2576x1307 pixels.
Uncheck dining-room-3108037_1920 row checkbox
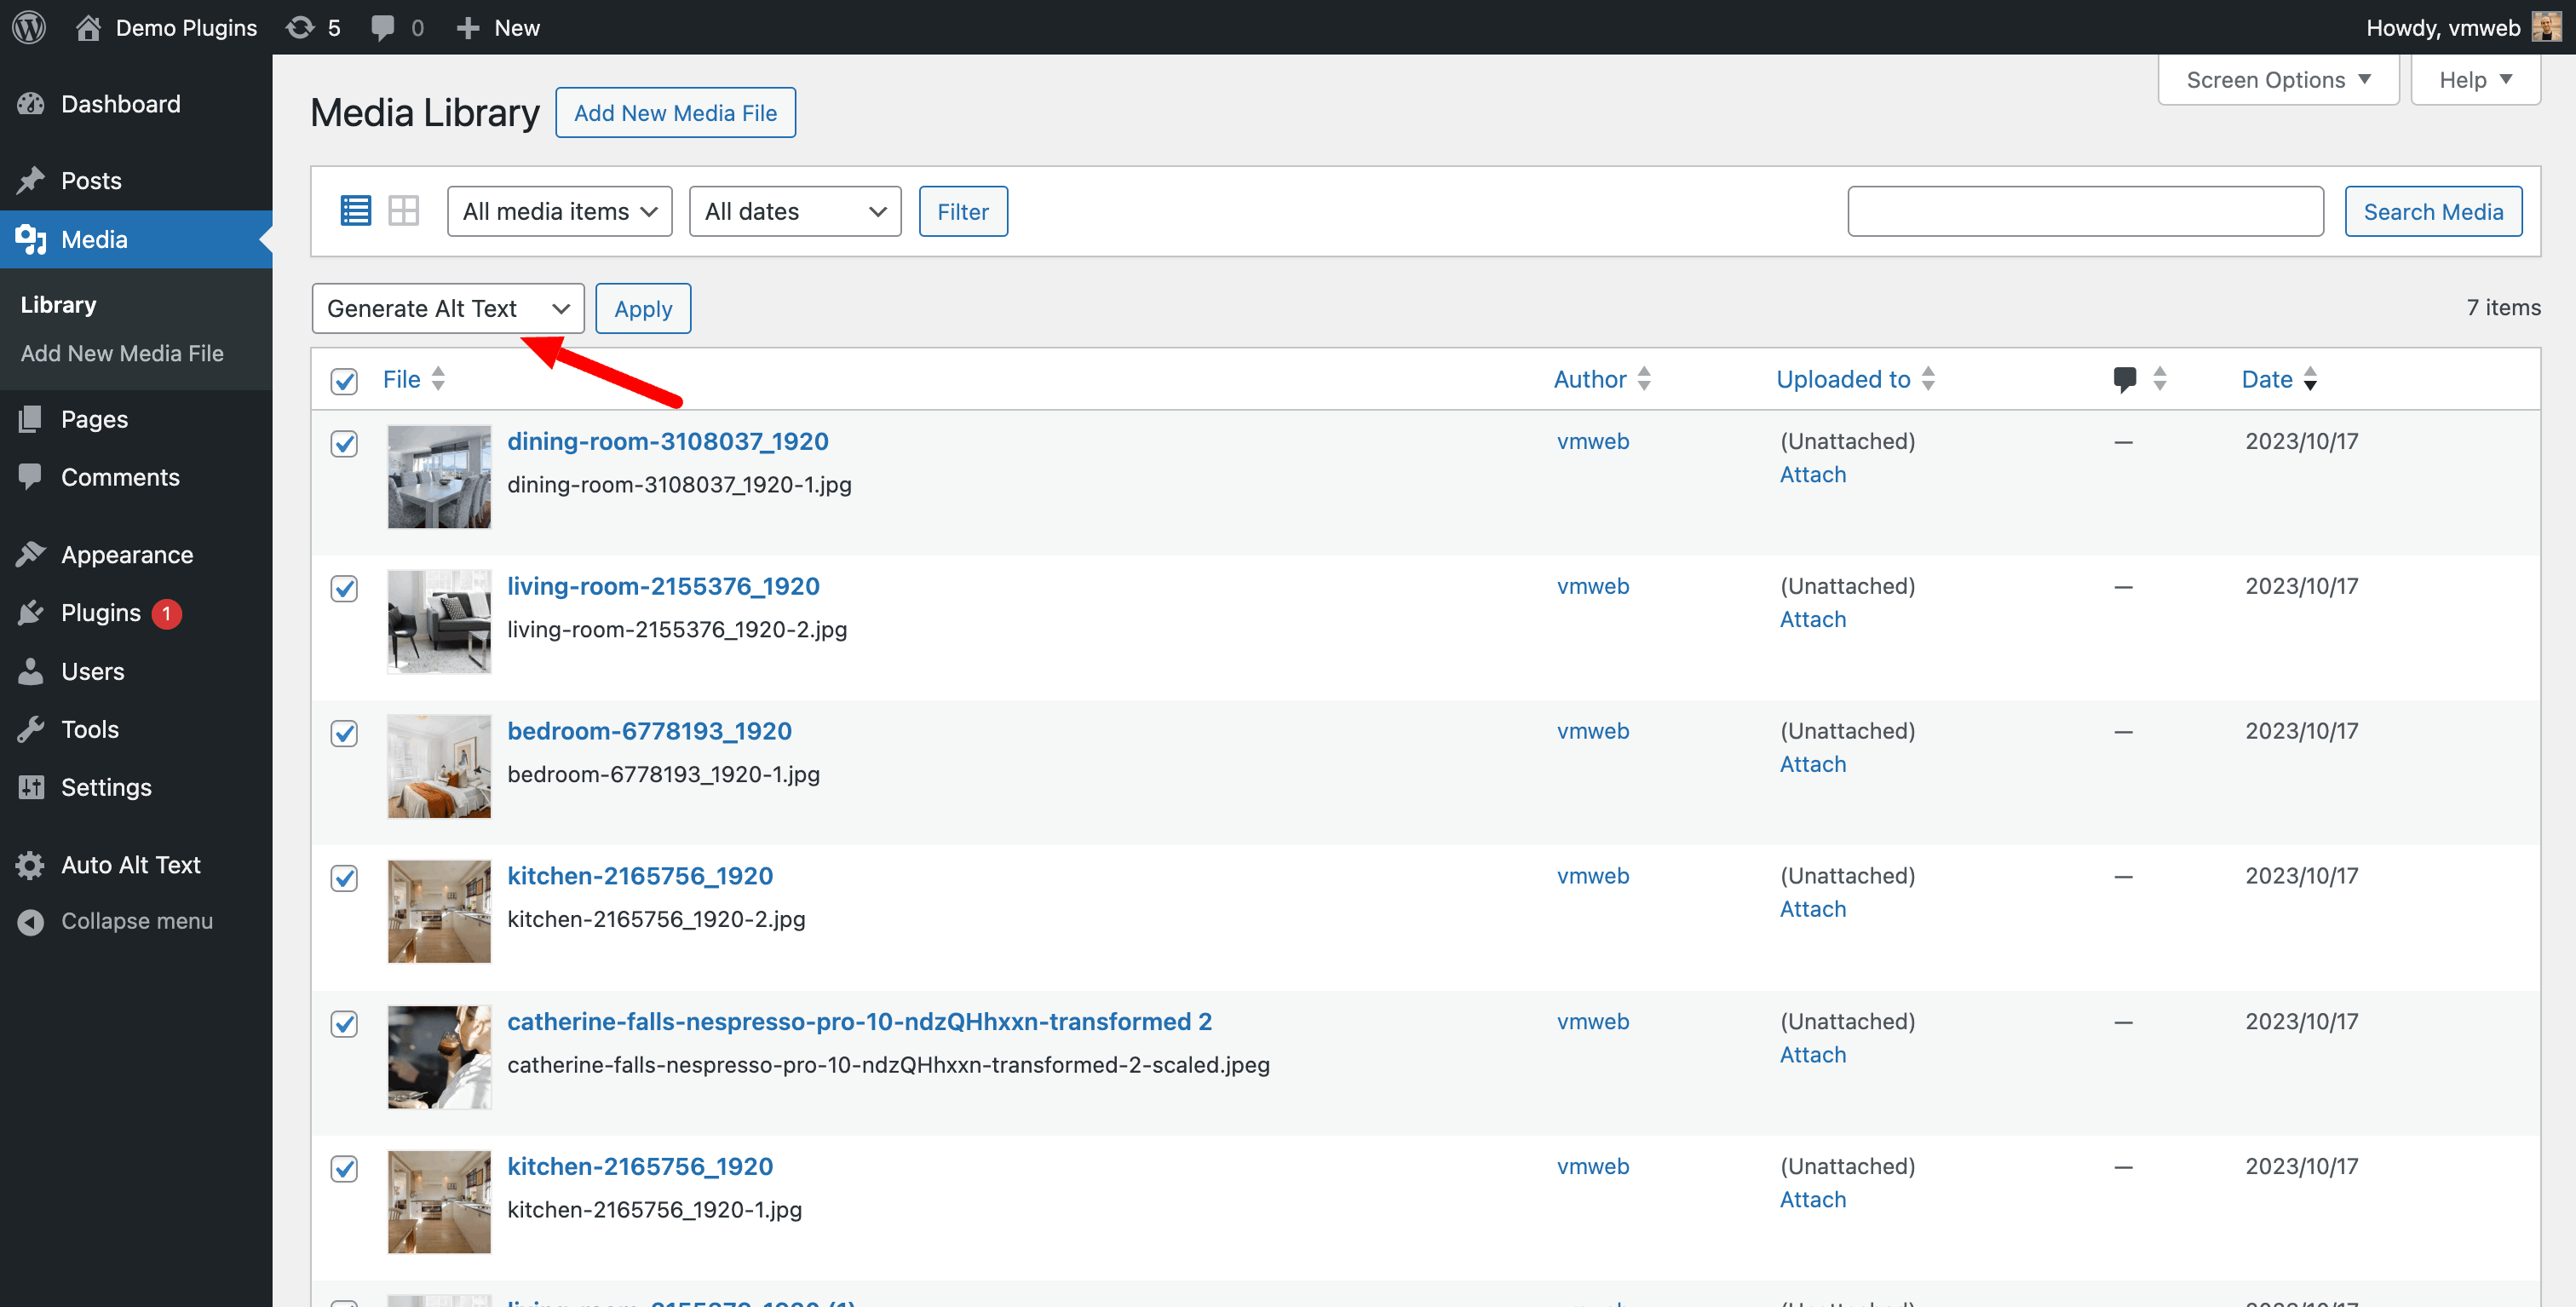pos(344,443)
